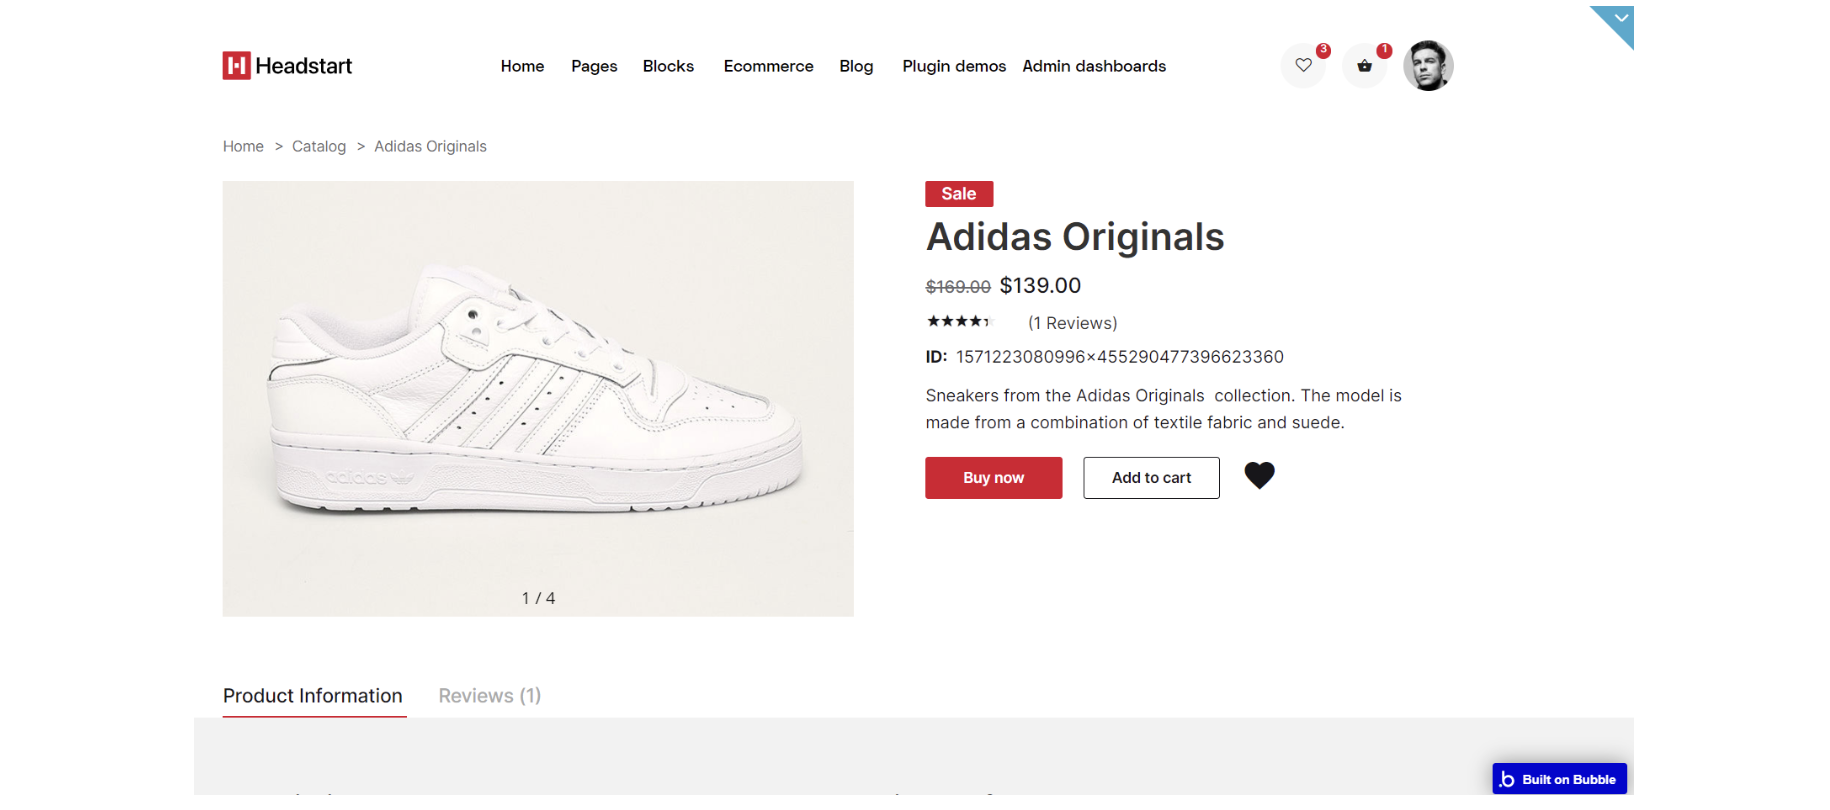
Task: Select the Product Information tab
Action: [x=313, y=696]
